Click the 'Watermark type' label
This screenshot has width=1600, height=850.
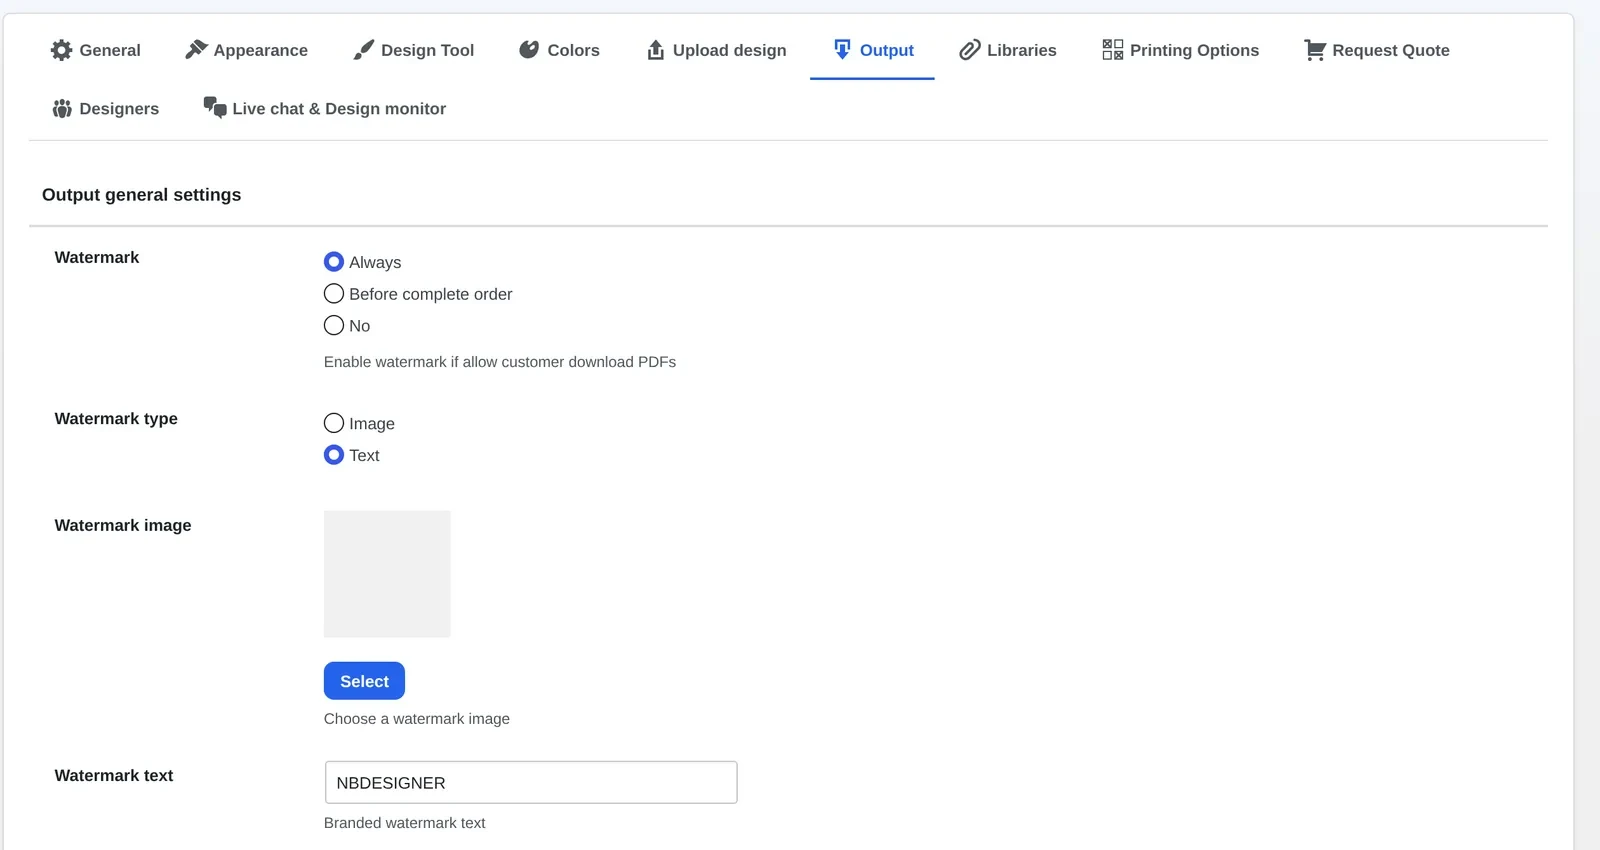[116, 419]
